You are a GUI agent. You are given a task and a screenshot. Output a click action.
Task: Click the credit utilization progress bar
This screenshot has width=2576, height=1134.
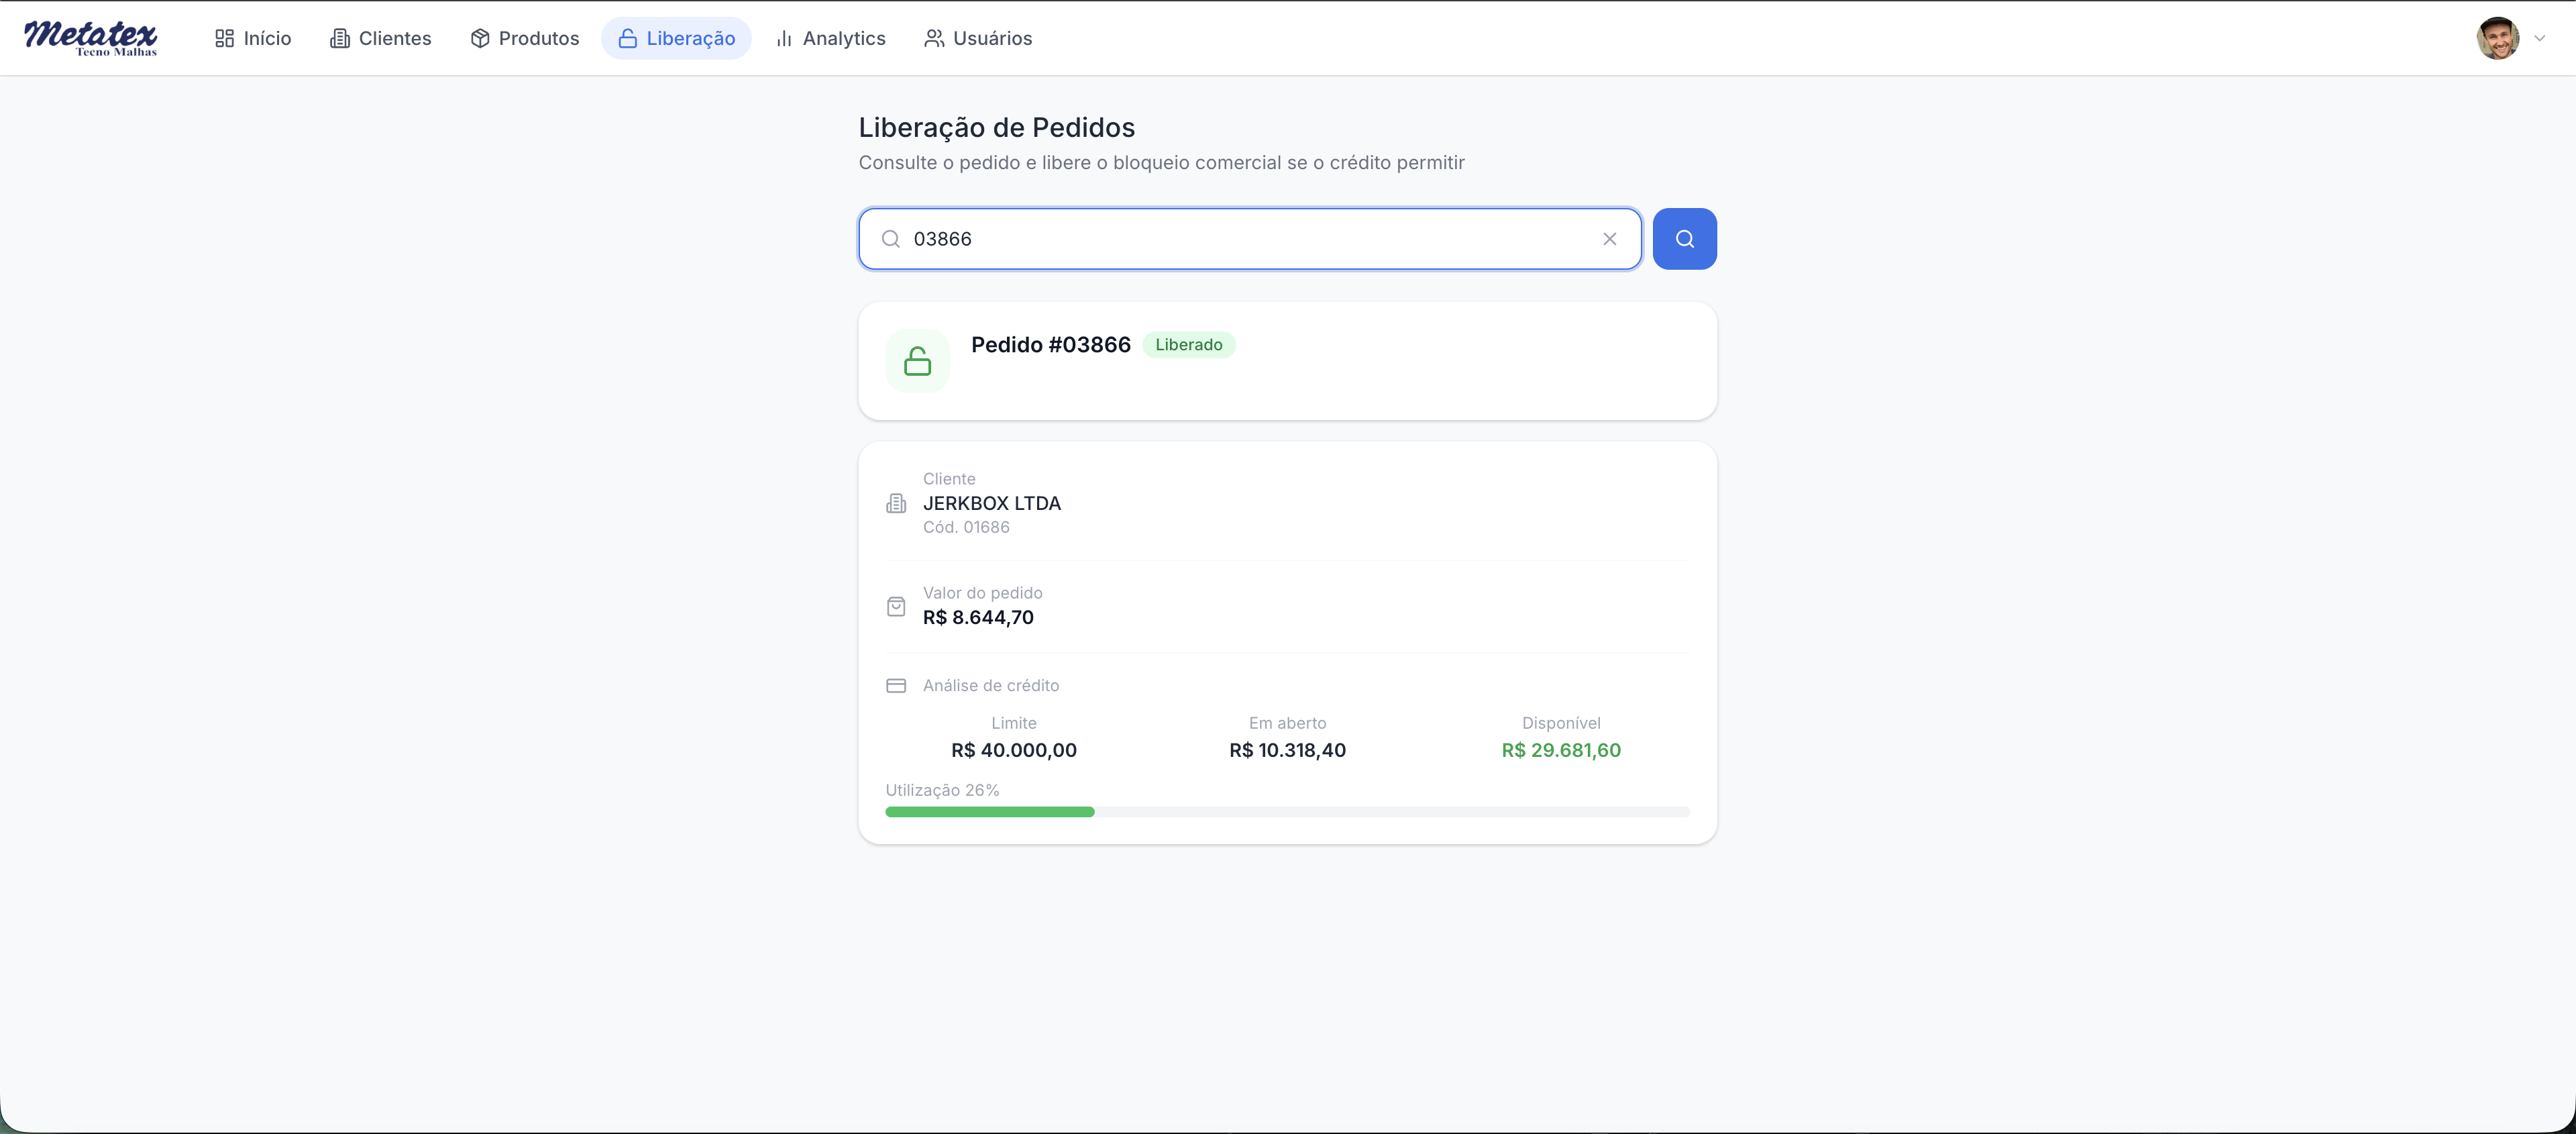[x=1287, y=812]
